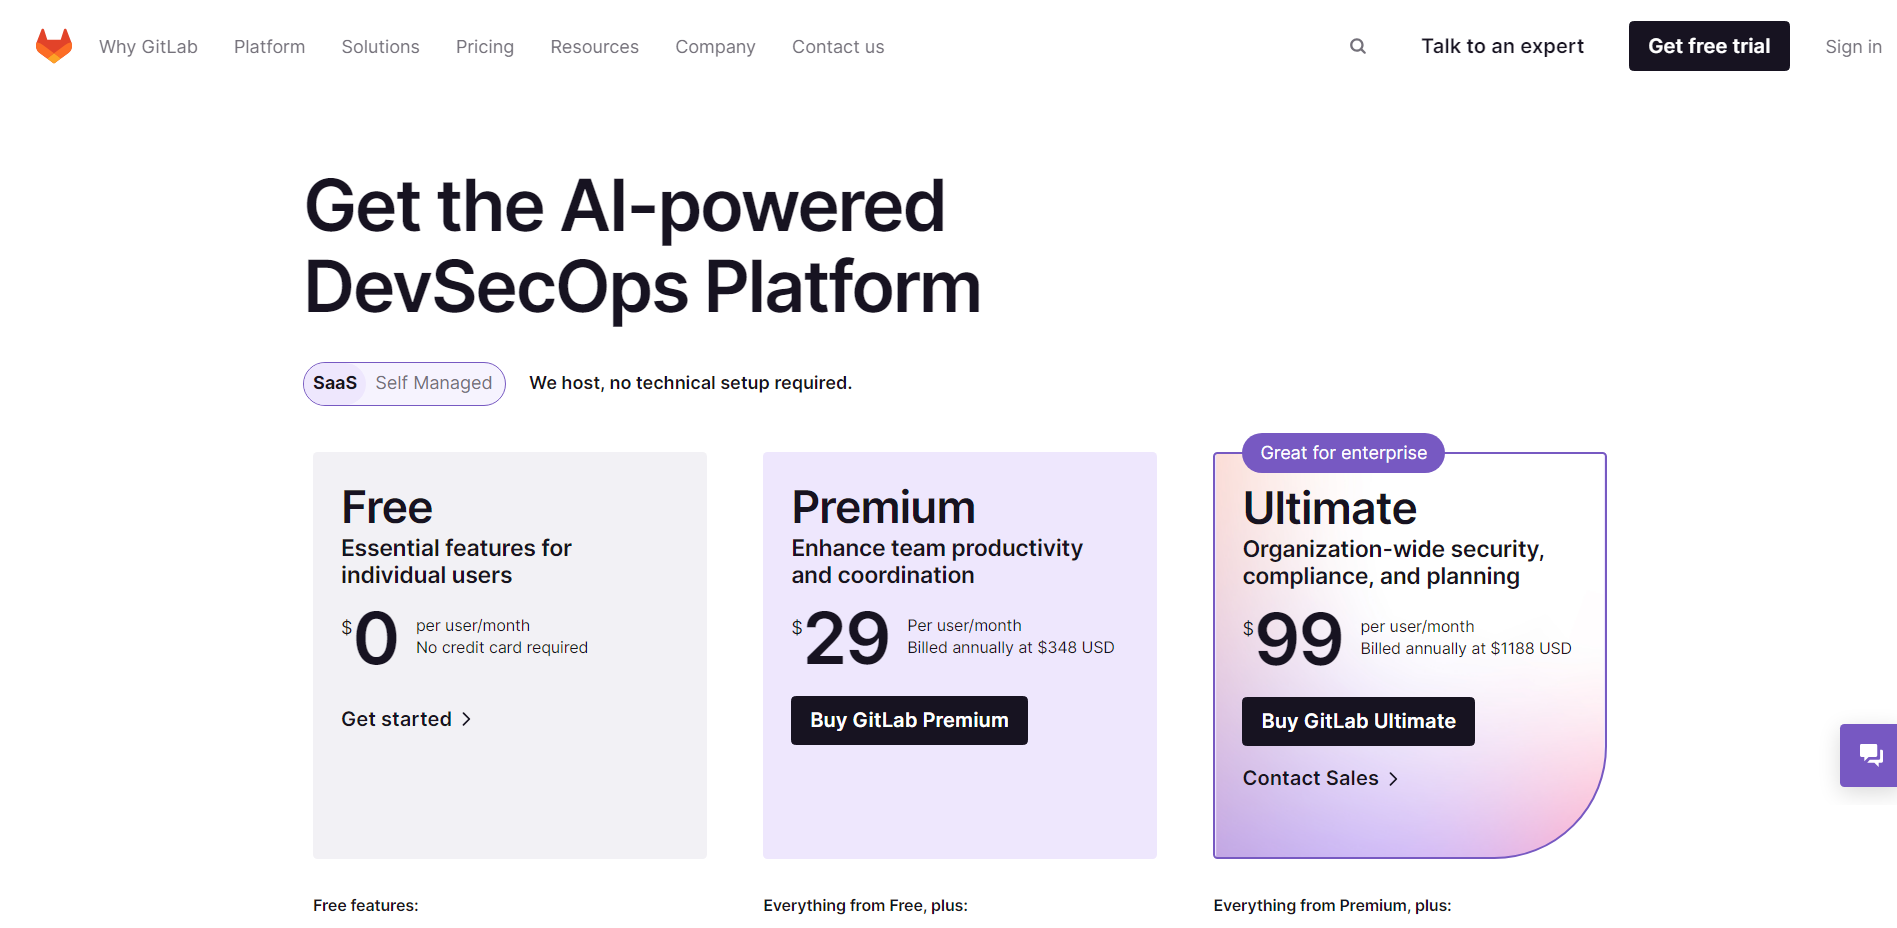1897x928 pixels.
Task: Click the Buy GitLab Ultimate button
Action: (x=1358, y=721)
